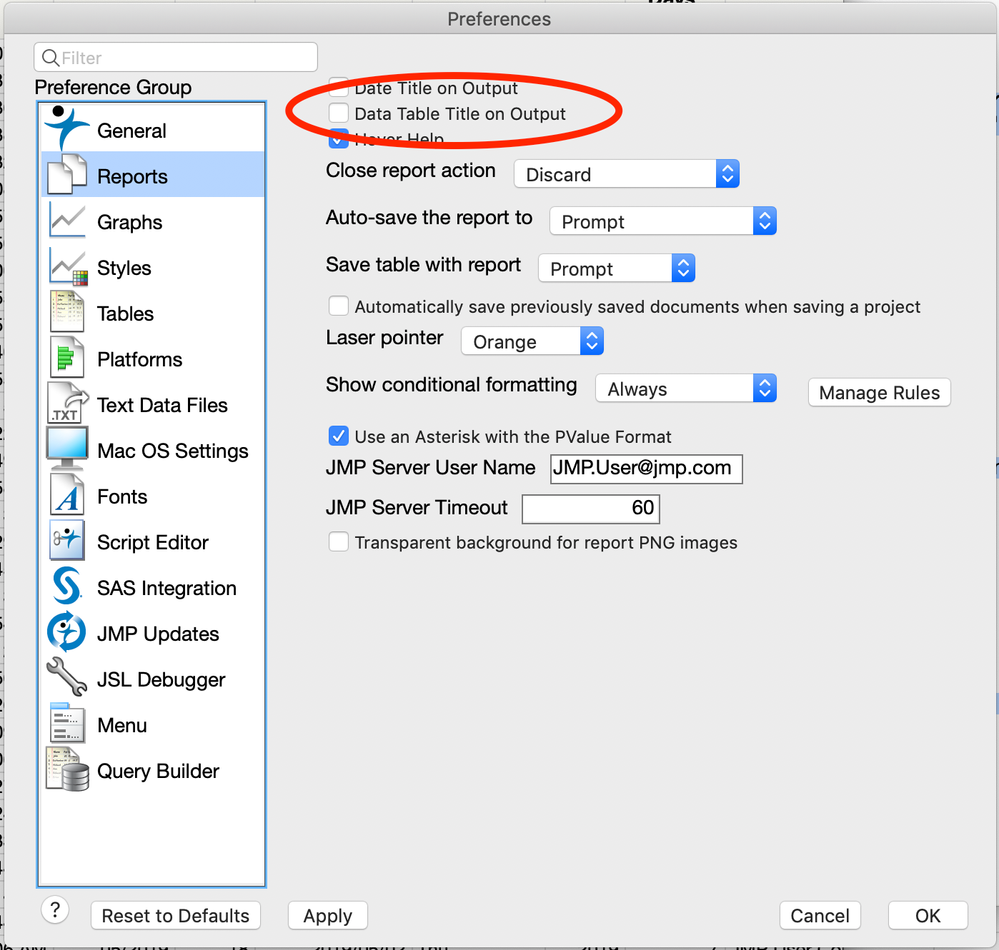
Task: Choose the Styles icon in the list
Action: pyautogui.click(x=68, y=266)
